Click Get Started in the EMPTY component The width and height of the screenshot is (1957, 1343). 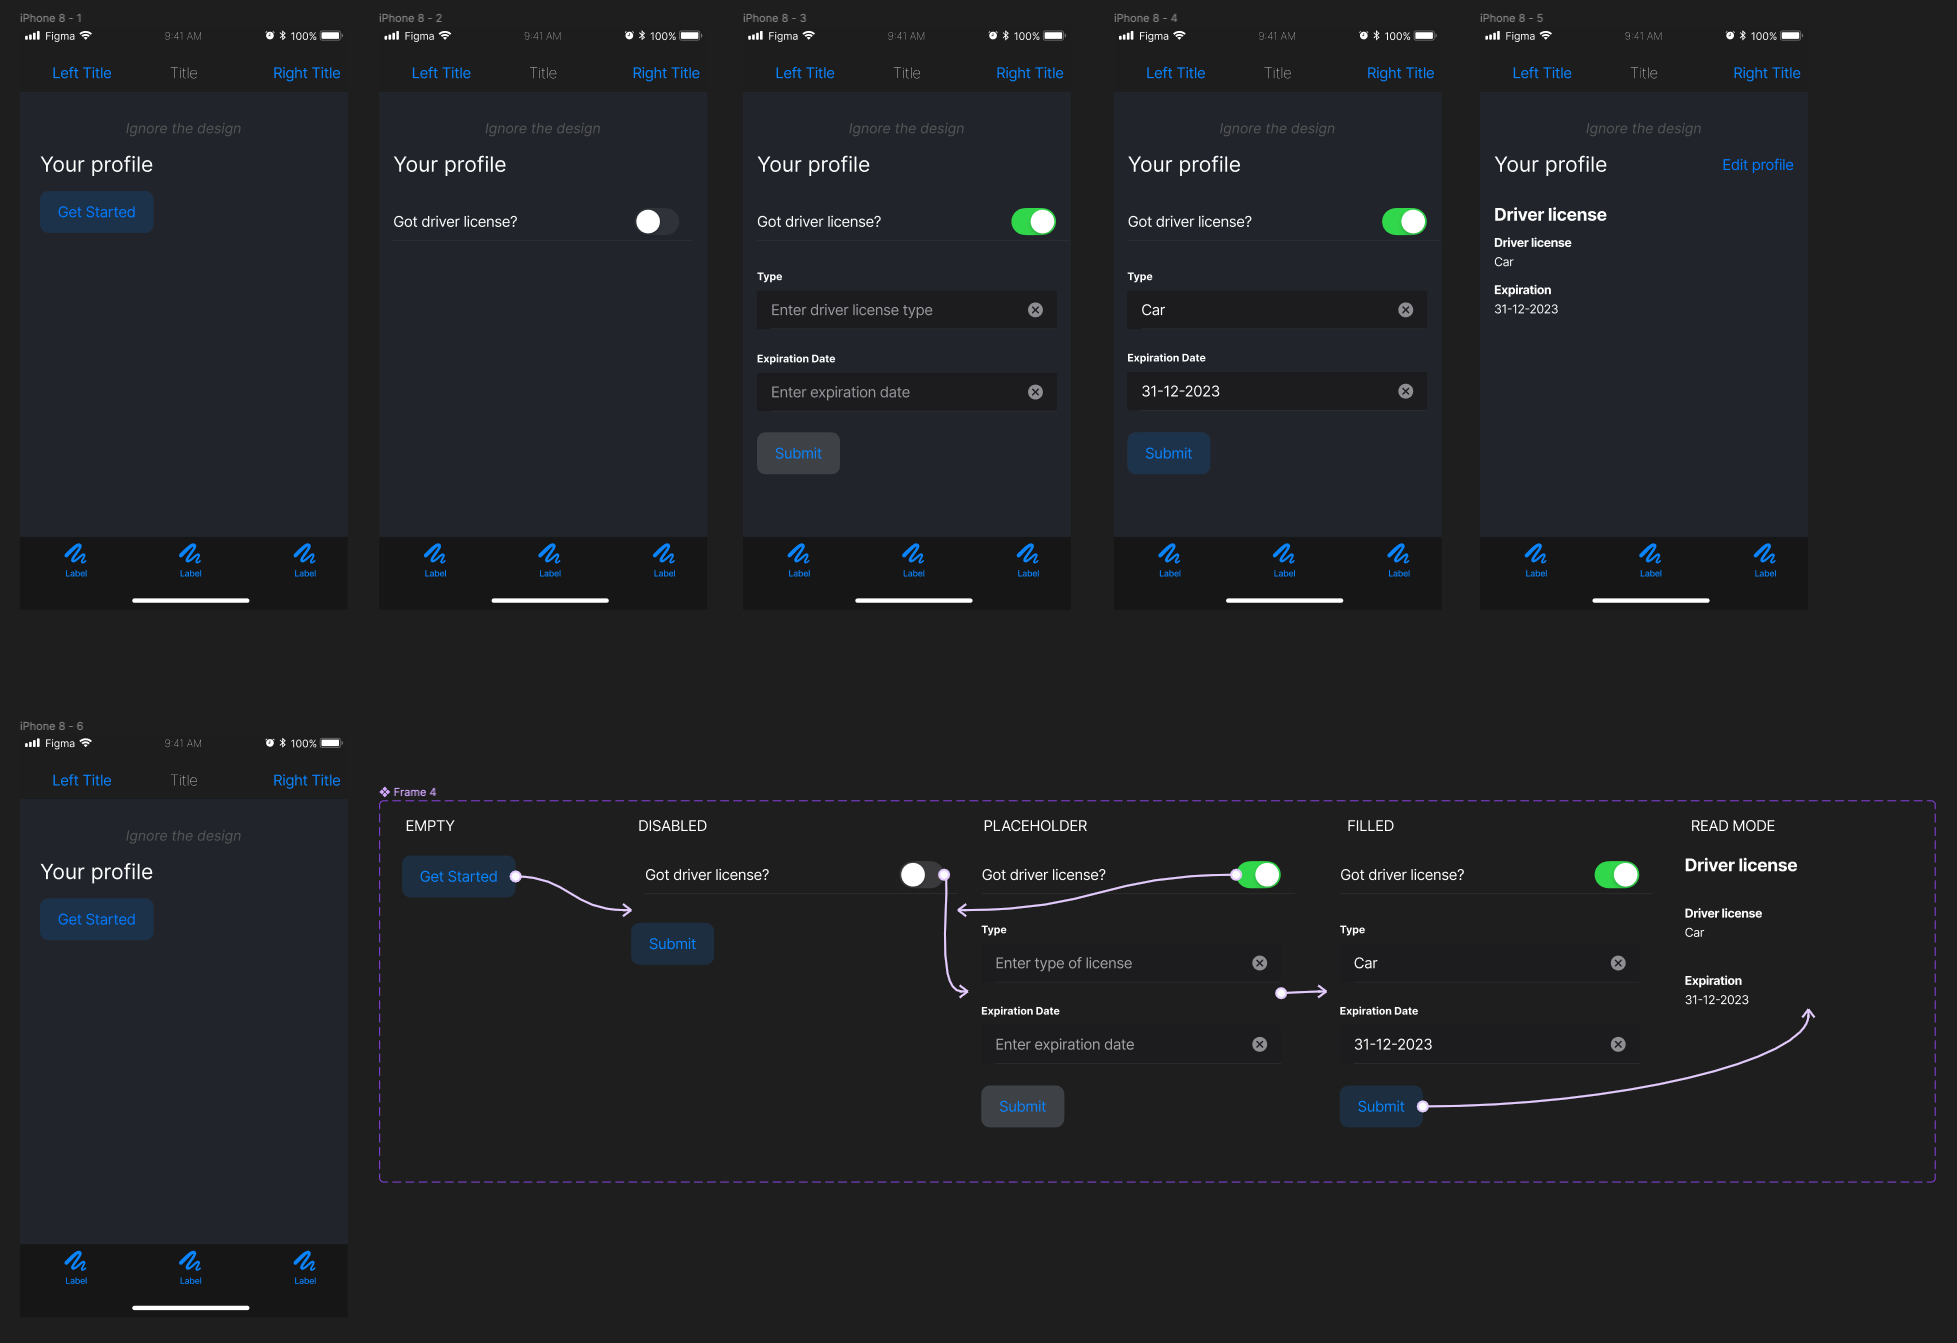coord(459,876)
